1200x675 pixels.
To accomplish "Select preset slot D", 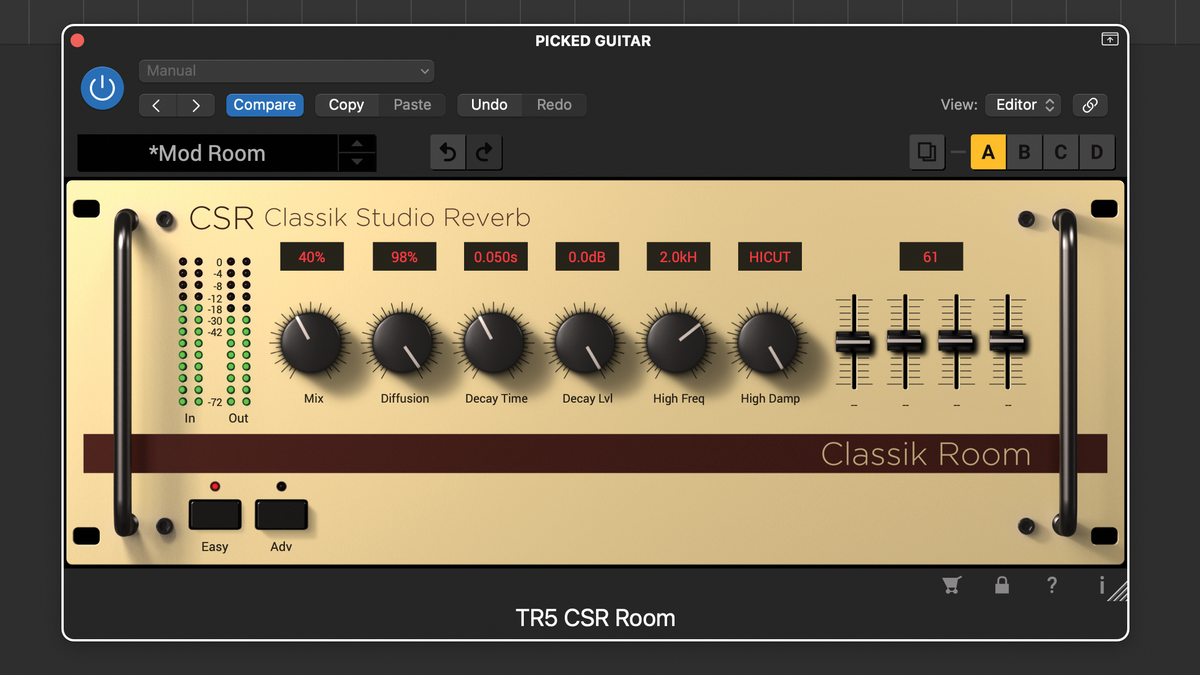I will (x=1096, y=152).
